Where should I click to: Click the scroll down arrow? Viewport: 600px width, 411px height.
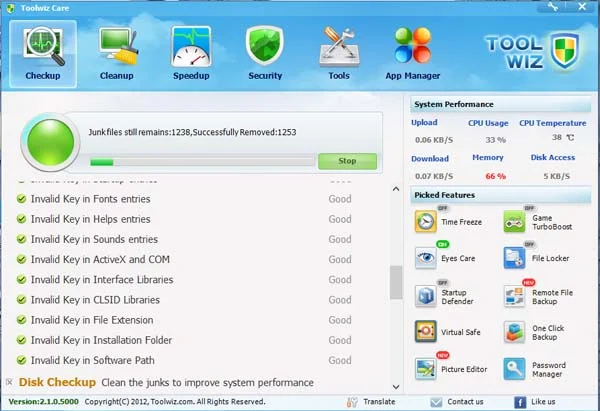(x=396, y=387)
